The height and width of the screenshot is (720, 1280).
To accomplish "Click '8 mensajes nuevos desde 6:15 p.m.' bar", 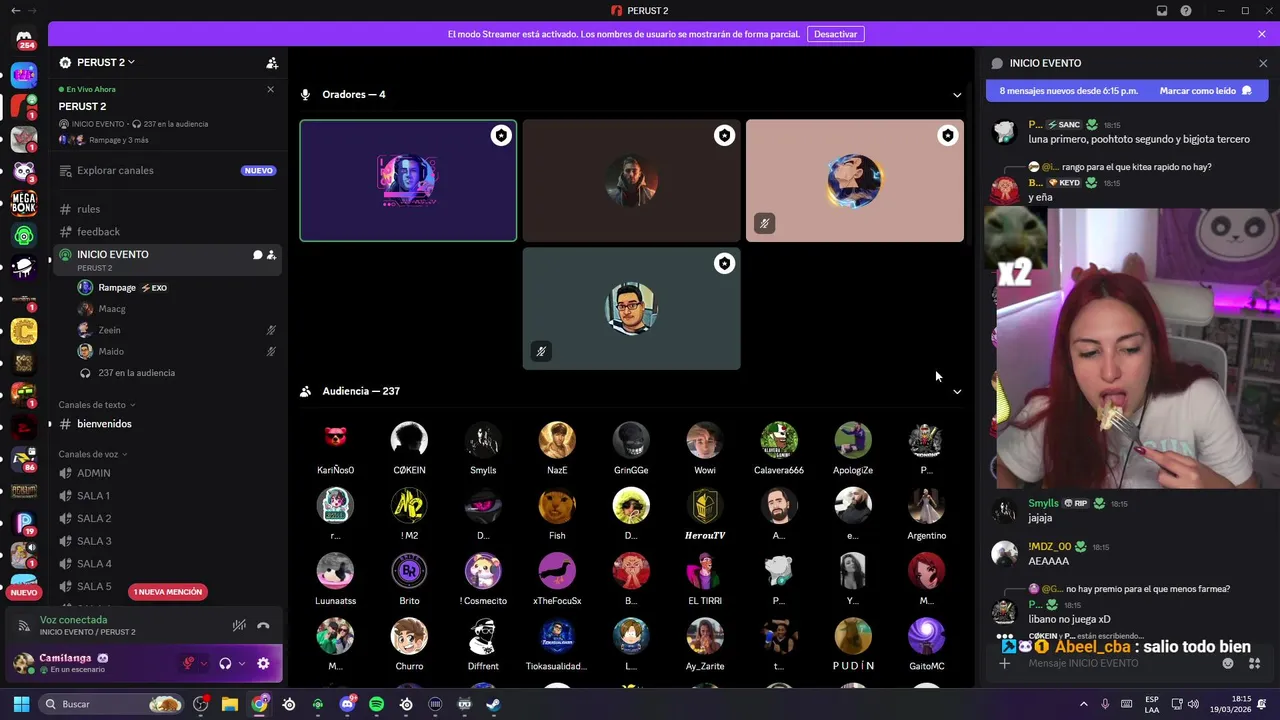I will click(1068, 91).
